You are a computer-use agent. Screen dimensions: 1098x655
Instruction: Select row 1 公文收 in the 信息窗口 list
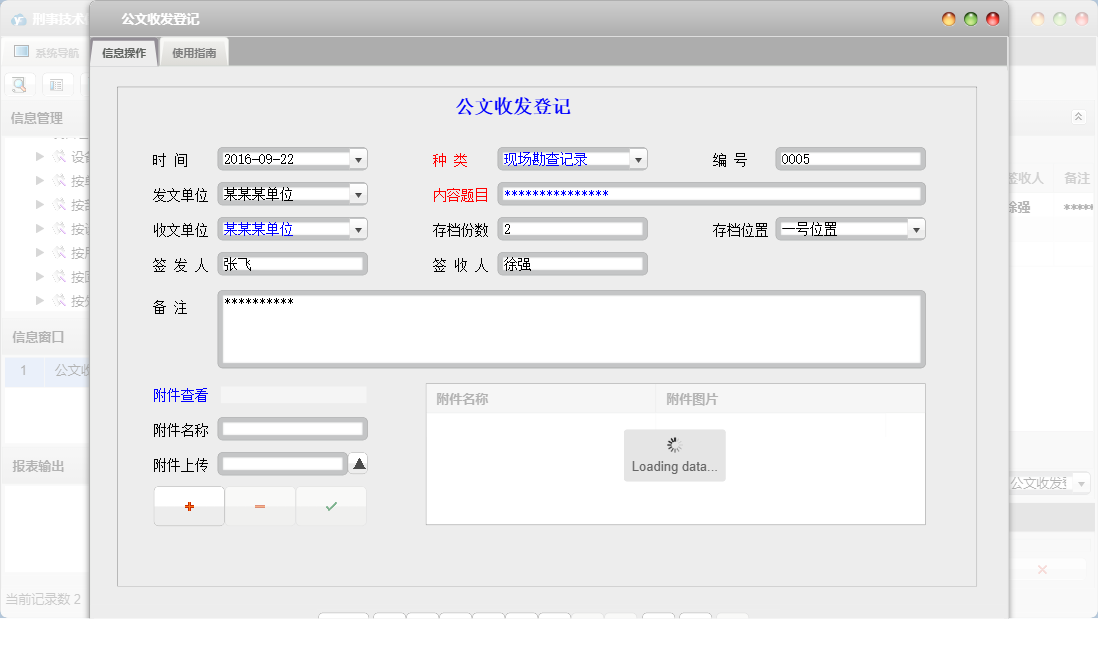(x=43, y=371)
